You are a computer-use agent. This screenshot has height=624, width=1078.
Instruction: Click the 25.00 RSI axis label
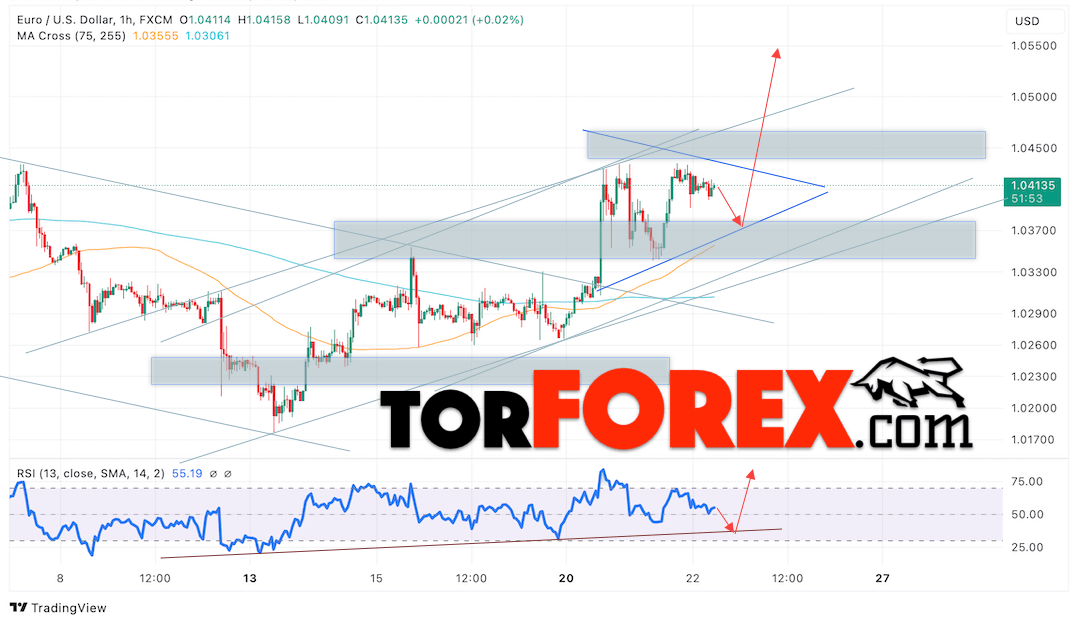tap(1027, 548)
